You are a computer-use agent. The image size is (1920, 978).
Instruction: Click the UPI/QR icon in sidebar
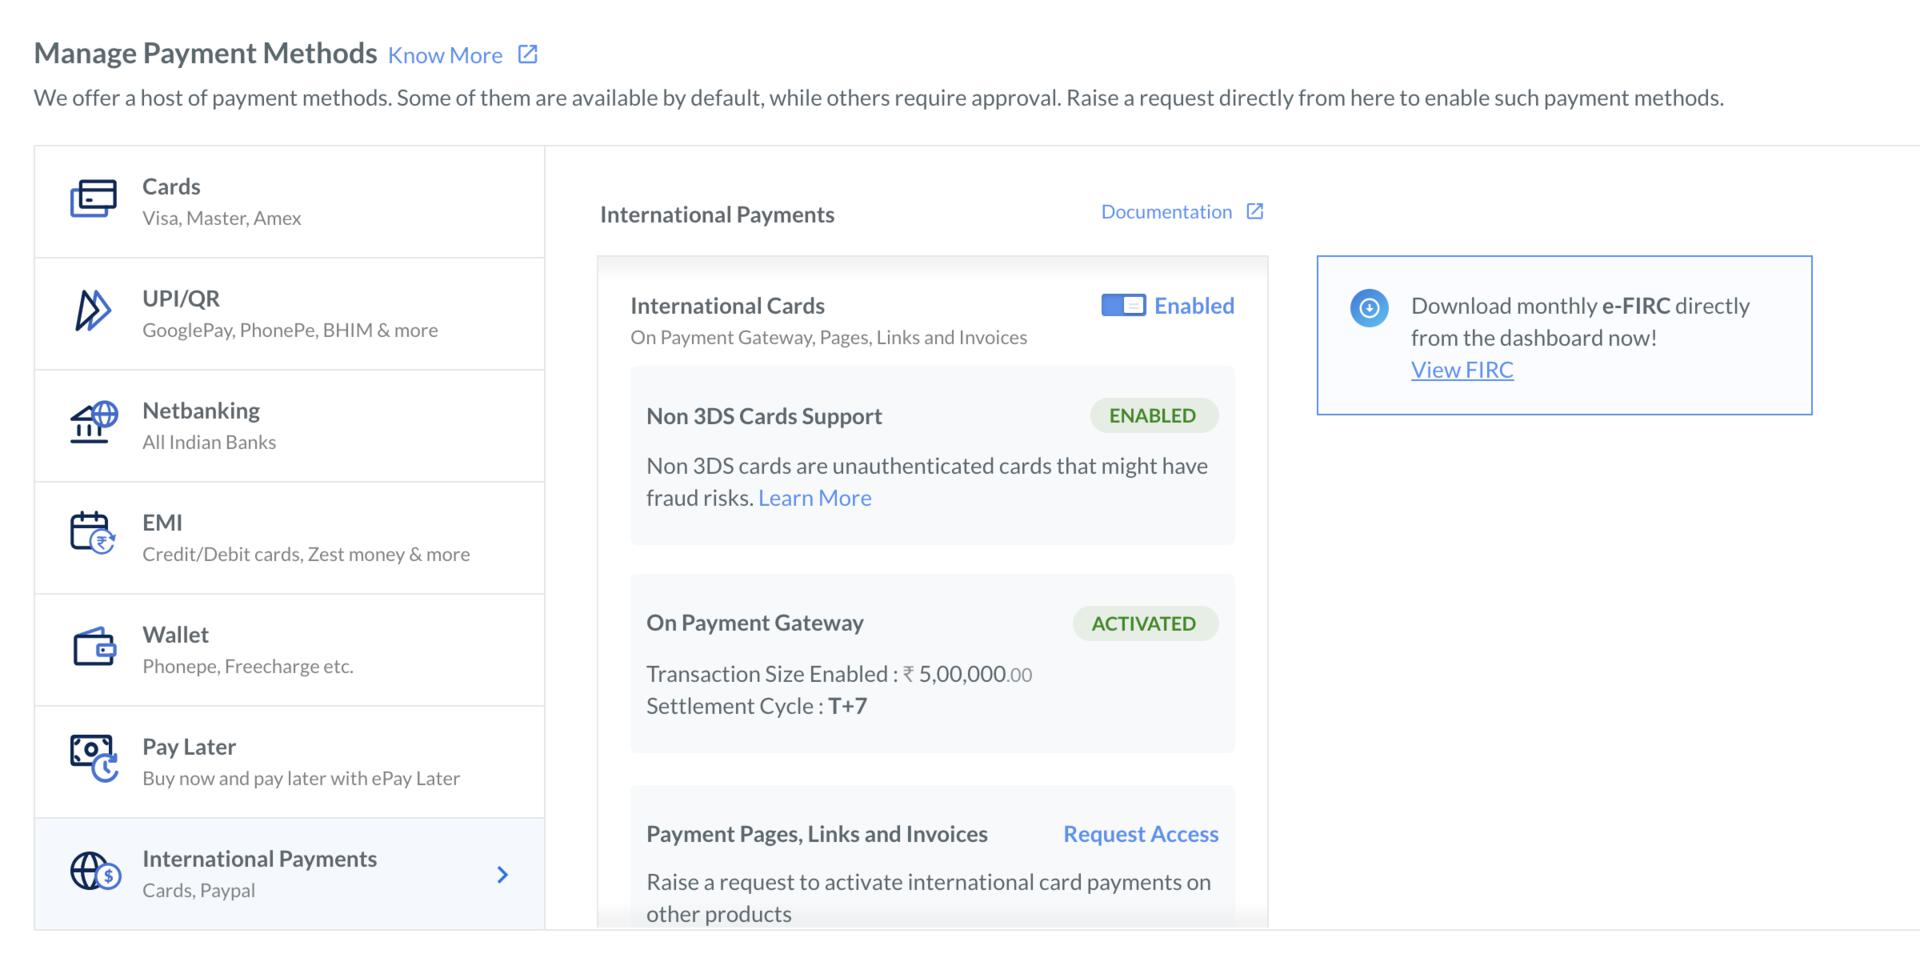(93, 310)
